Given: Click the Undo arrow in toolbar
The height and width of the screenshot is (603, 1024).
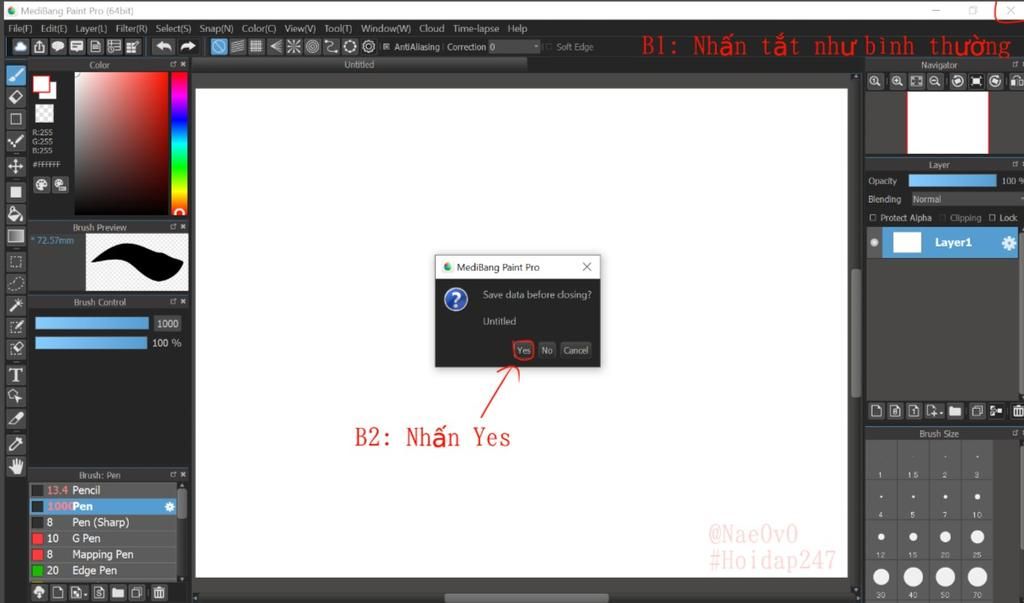Looking at the screenshot, I should pos(164,46).
